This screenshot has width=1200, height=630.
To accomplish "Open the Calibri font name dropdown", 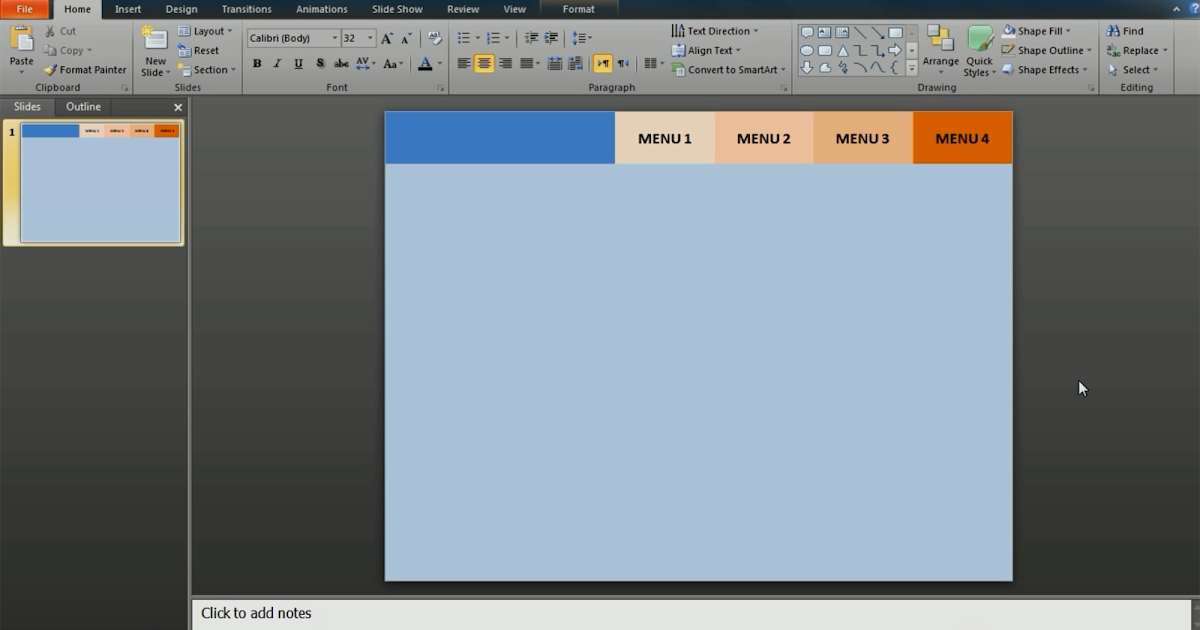I will click(x=335, y=38).
